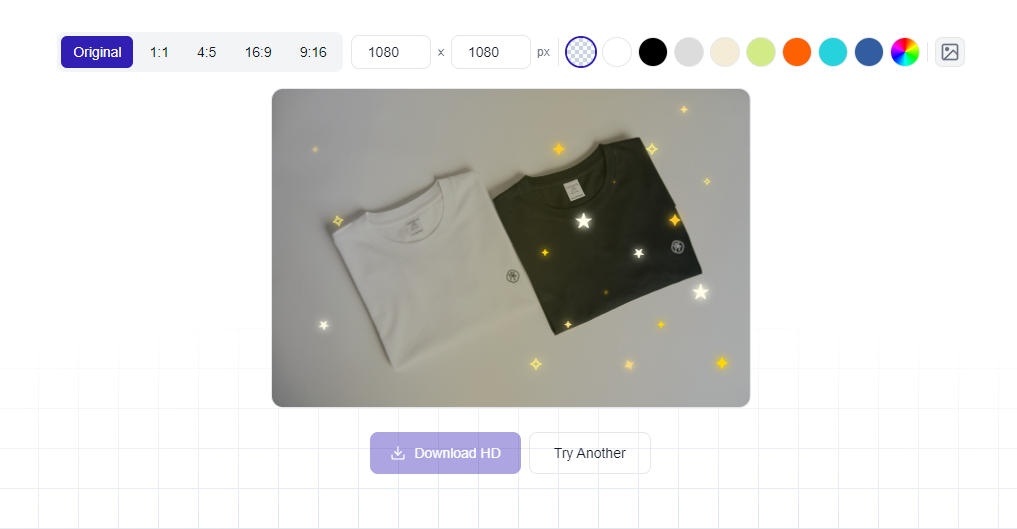
Task: Focus the height input field after the ×
Action: tap(490, 52)
